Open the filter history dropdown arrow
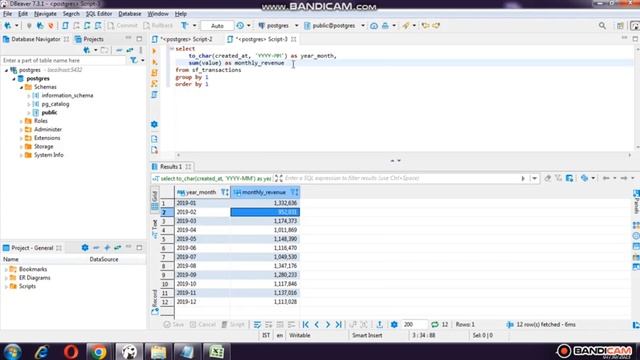This screenshot has width=640, height=360. click(x=534, y=178)
